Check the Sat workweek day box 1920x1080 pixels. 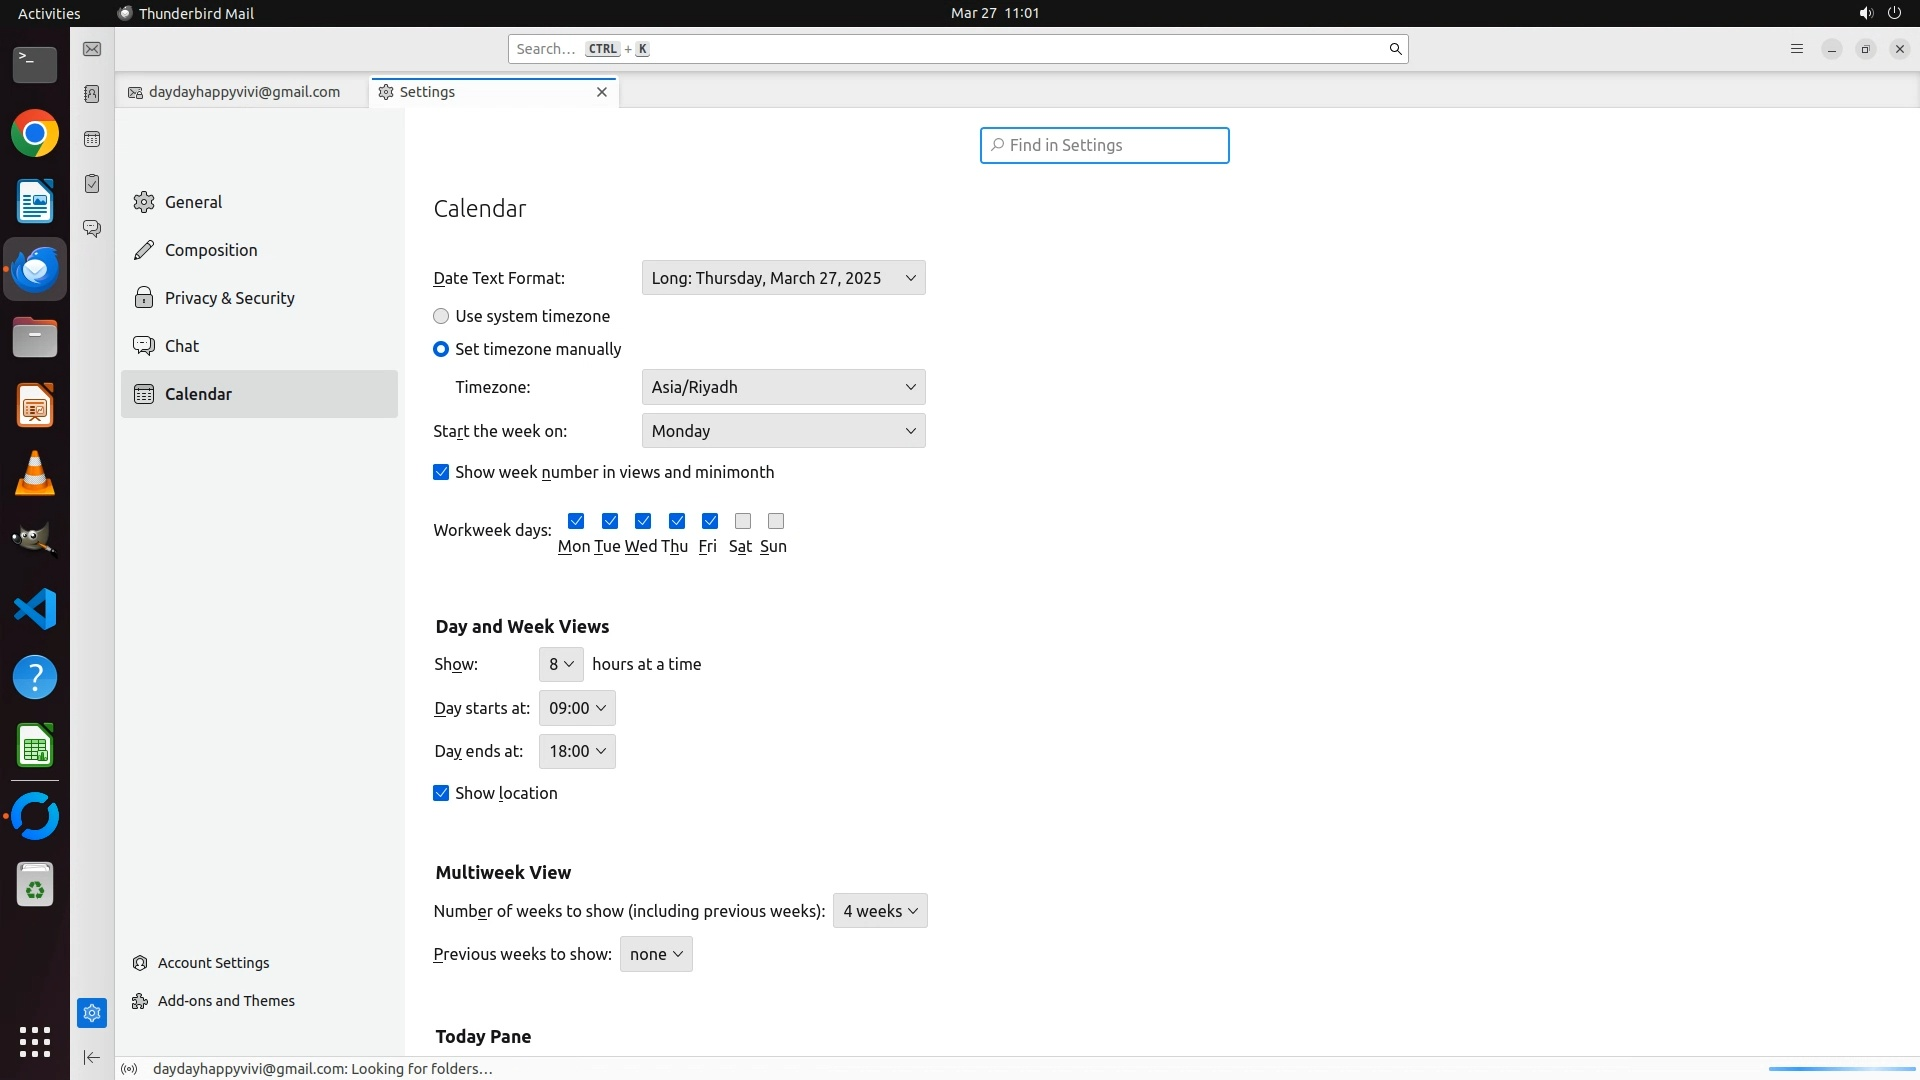click(x=742, y=521)
